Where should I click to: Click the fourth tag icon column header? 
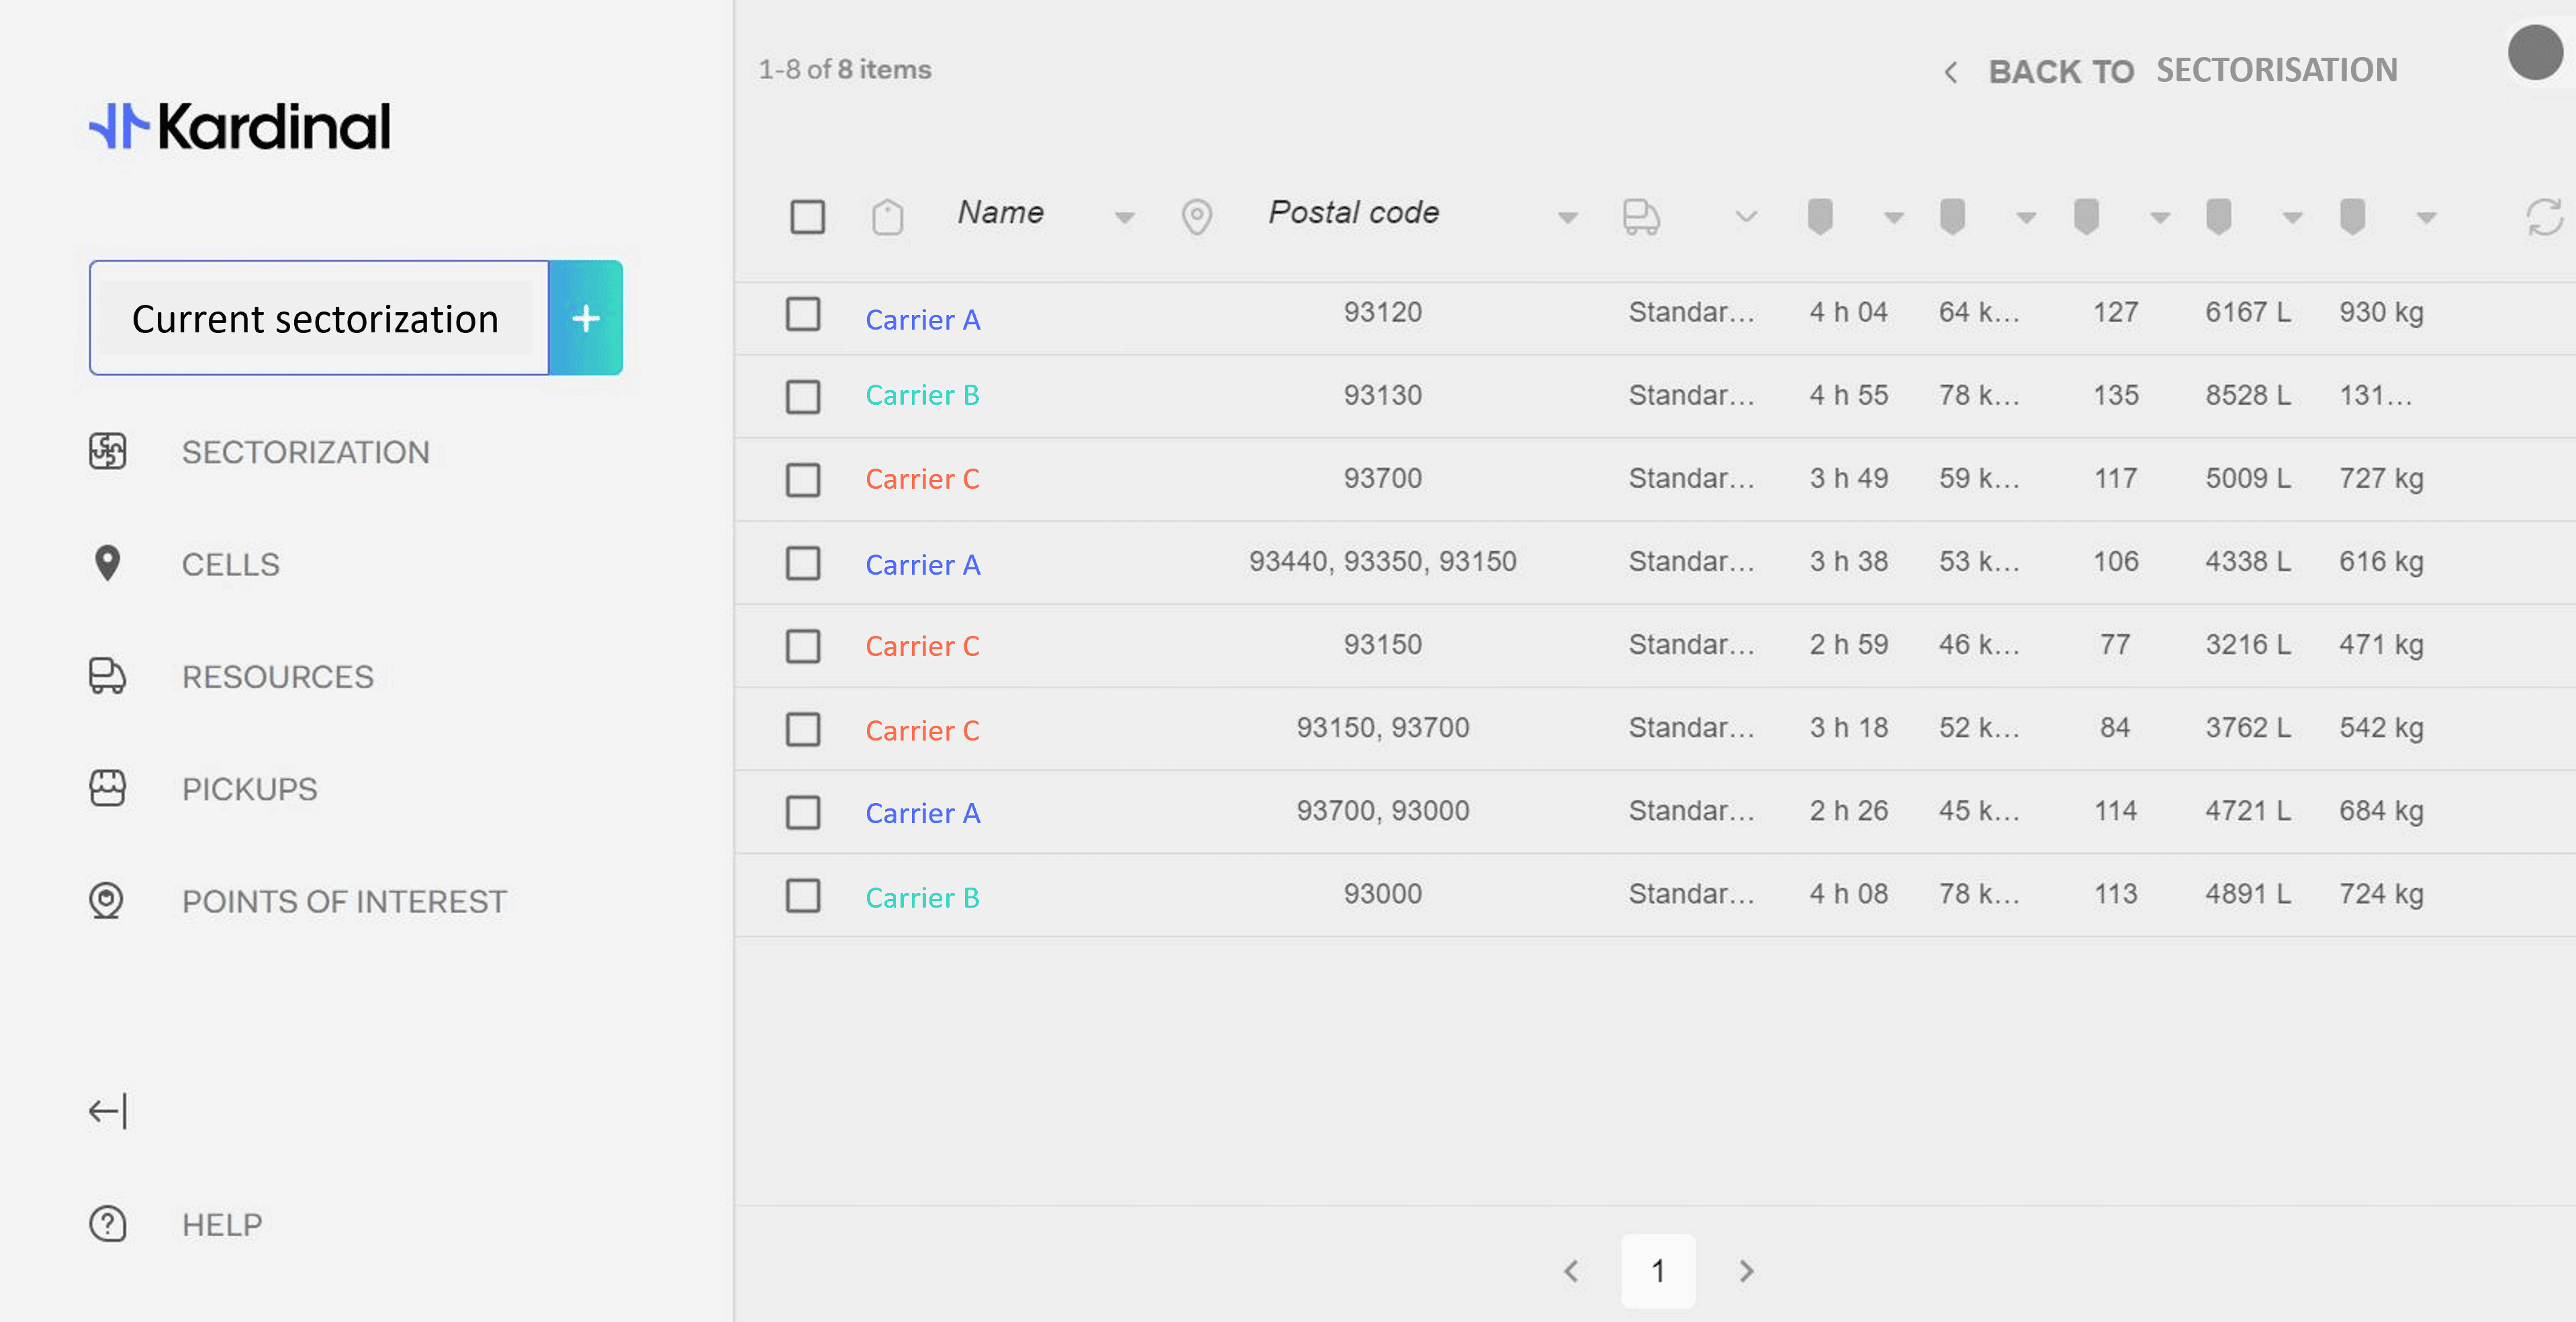(2219, 216)
